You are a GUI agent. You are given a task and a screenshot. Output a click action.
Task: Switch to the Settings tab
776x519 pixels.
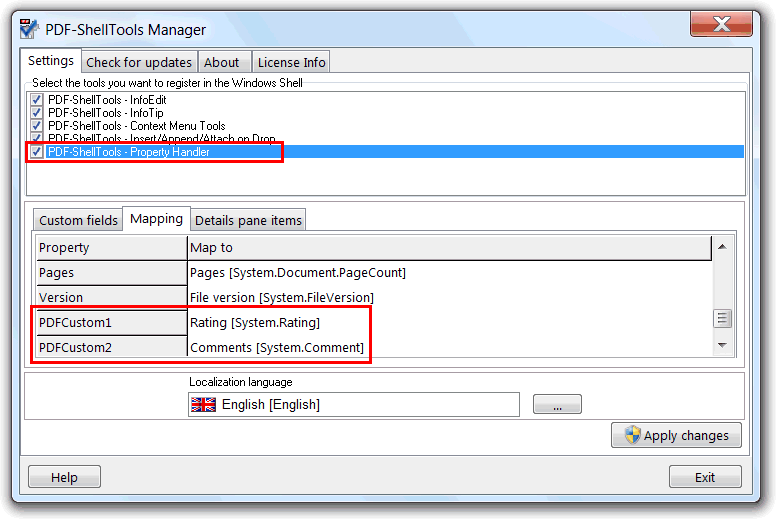[51, 61]
